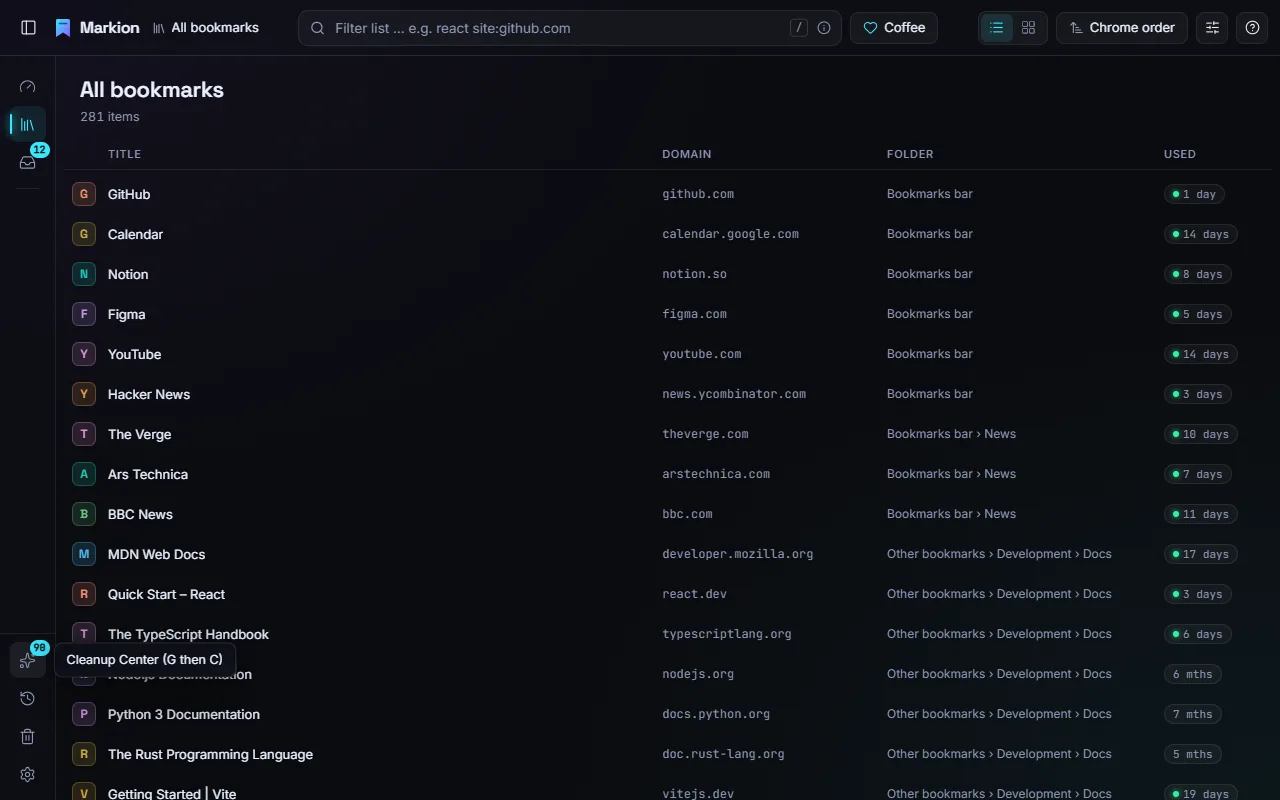Image resolution: width=1280 pixels, height=800 pixels.
Task: Click folder path of Rust Programming Language
Action: (999, 754)
